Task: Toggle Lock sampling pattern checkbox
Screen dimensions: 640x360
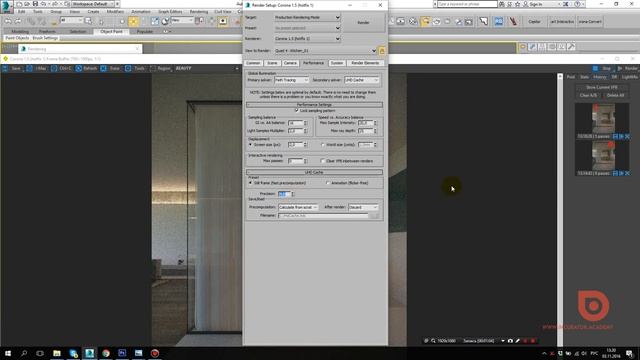Action: [x=297, y=111]
